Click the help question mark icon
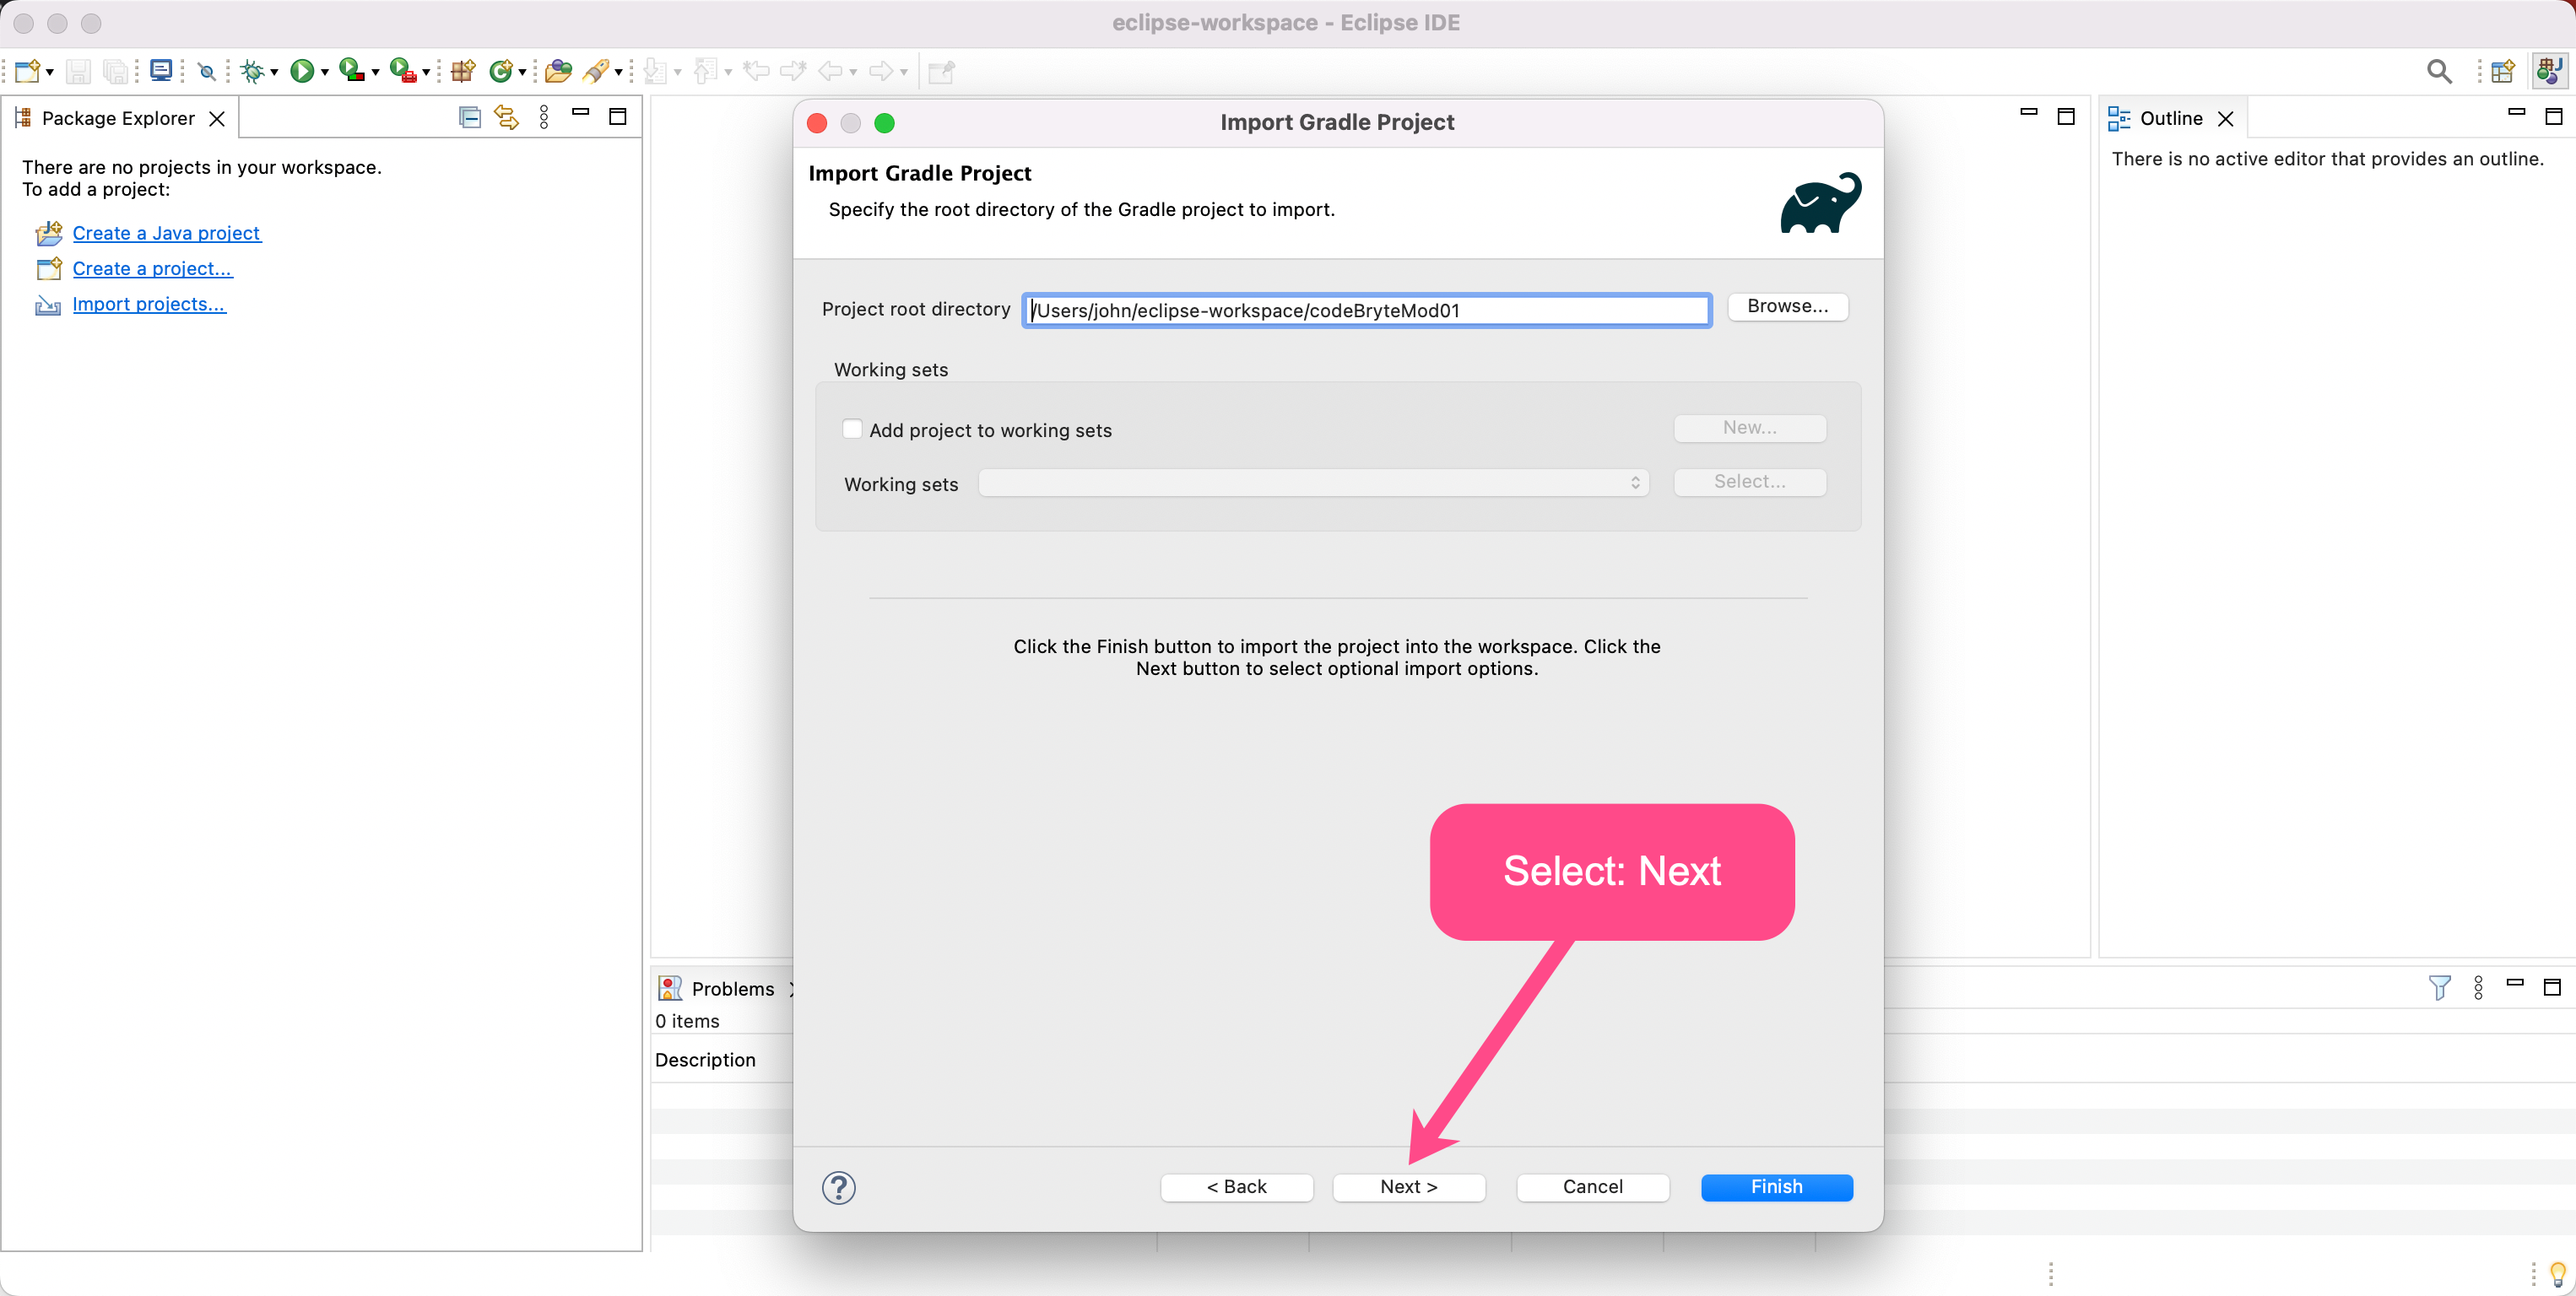This screenshot has width=2576, height=1296. pos(838,1187)
